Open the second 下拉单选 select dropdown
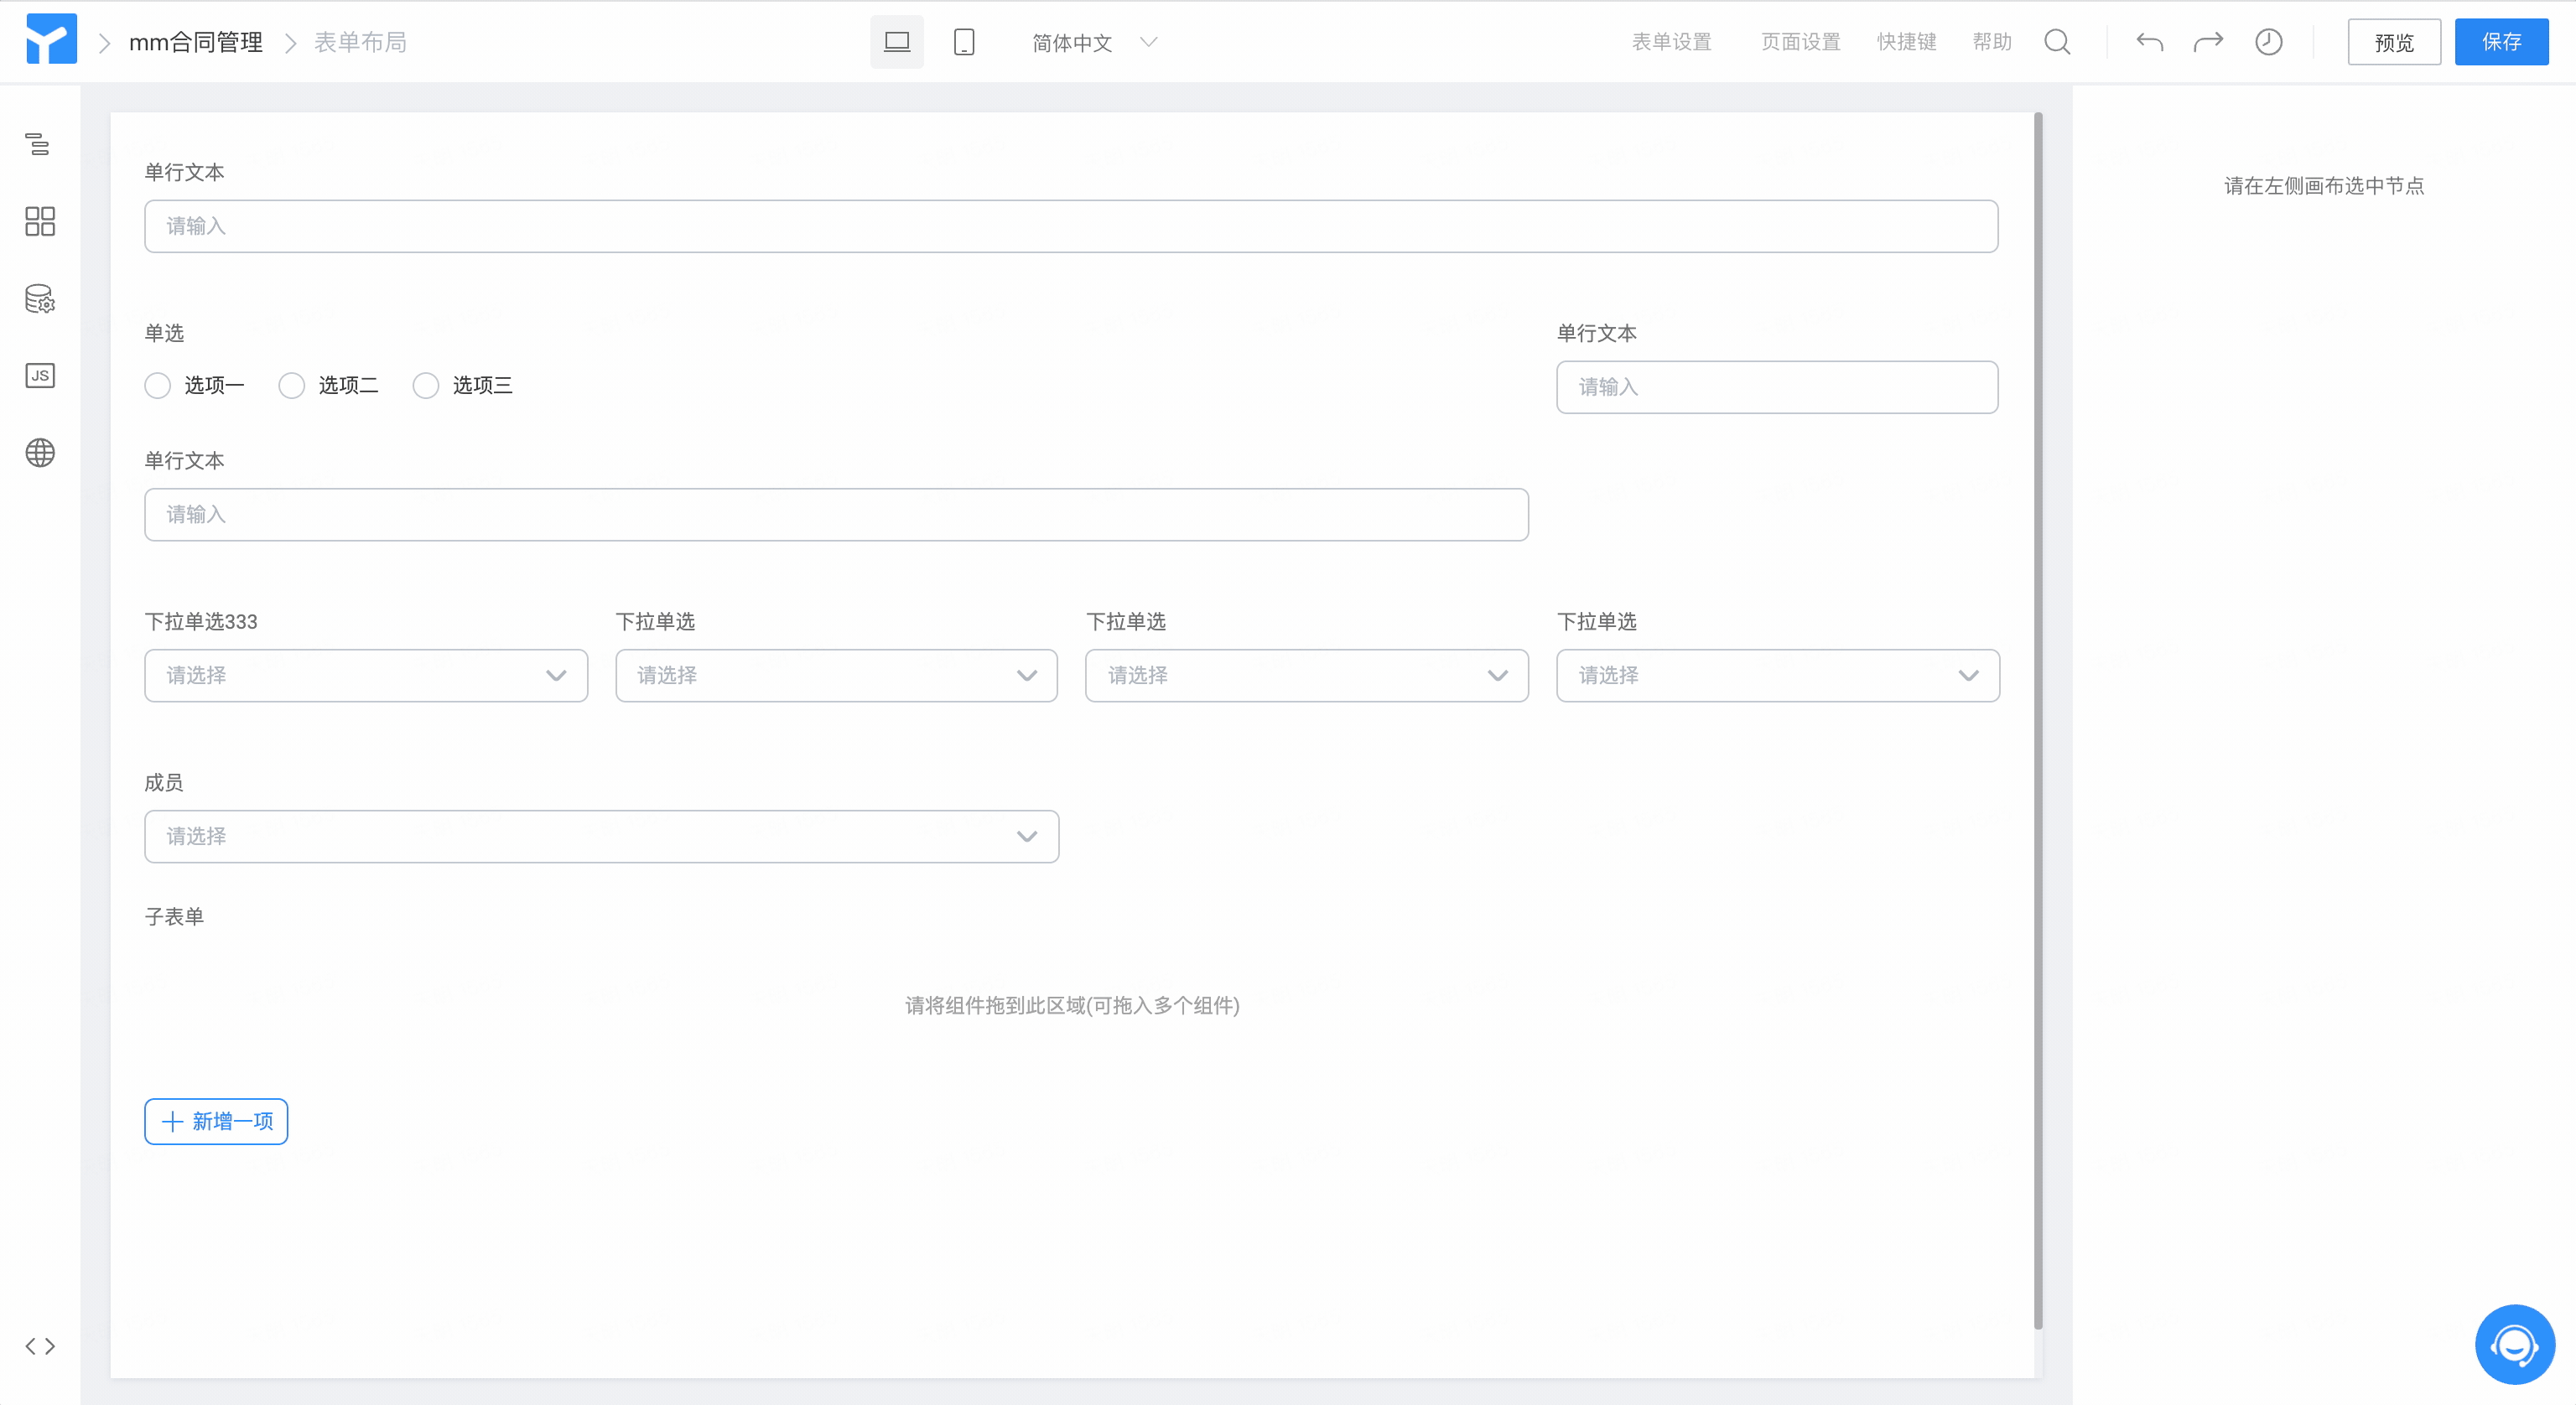The width and height of the screenshot is (2576, 1405). pos(837,676)
